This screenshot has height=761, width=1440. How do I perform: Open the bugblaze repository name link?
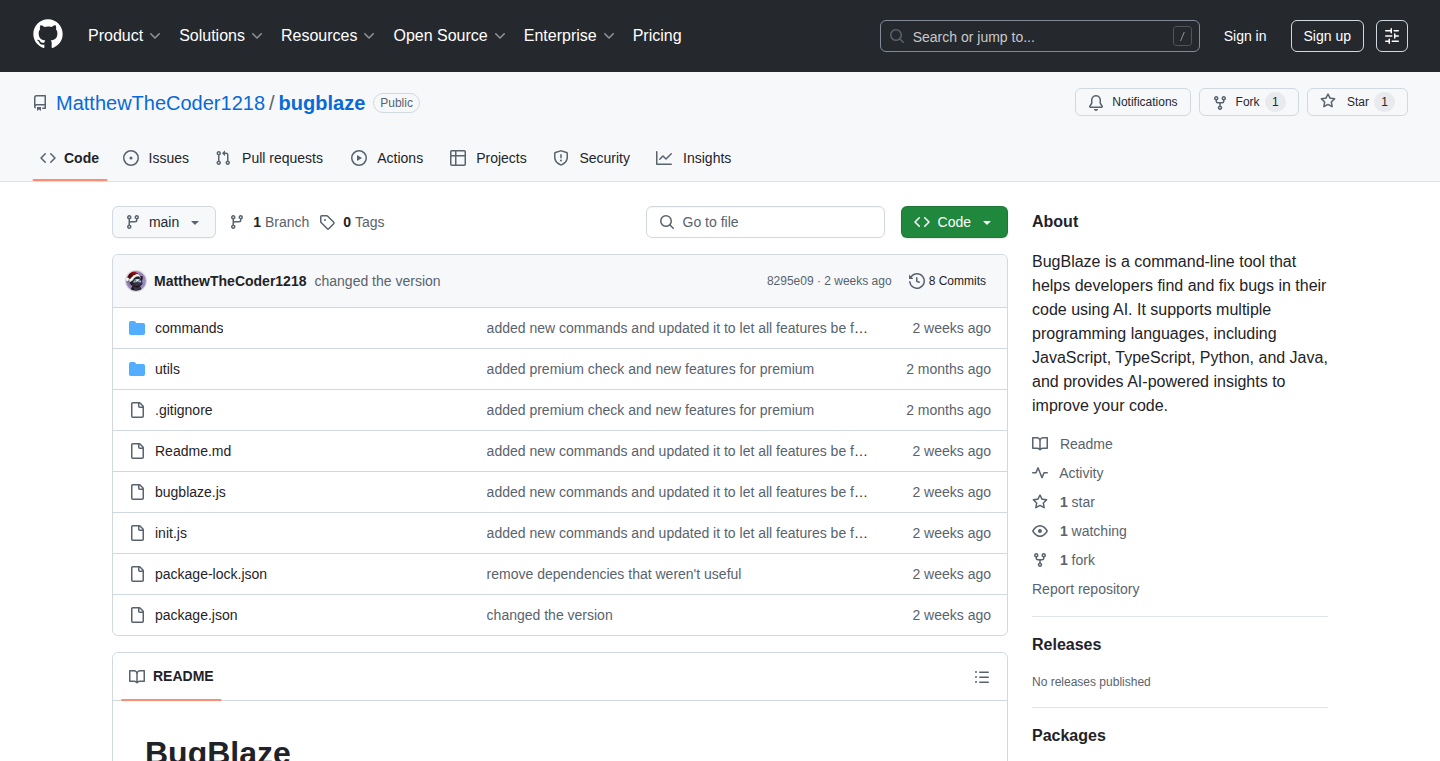[x=322, y=103]
